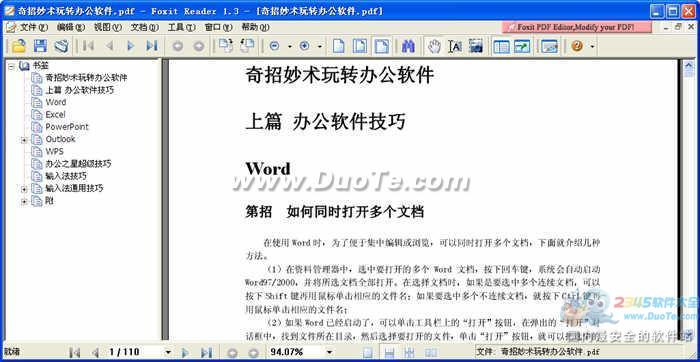Set actual size page view
700x362 pixels.
[x=339, y=46]
